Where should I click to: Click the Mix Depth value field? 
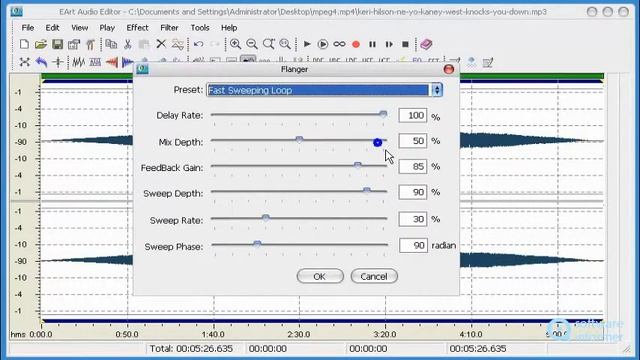point(413,141)
